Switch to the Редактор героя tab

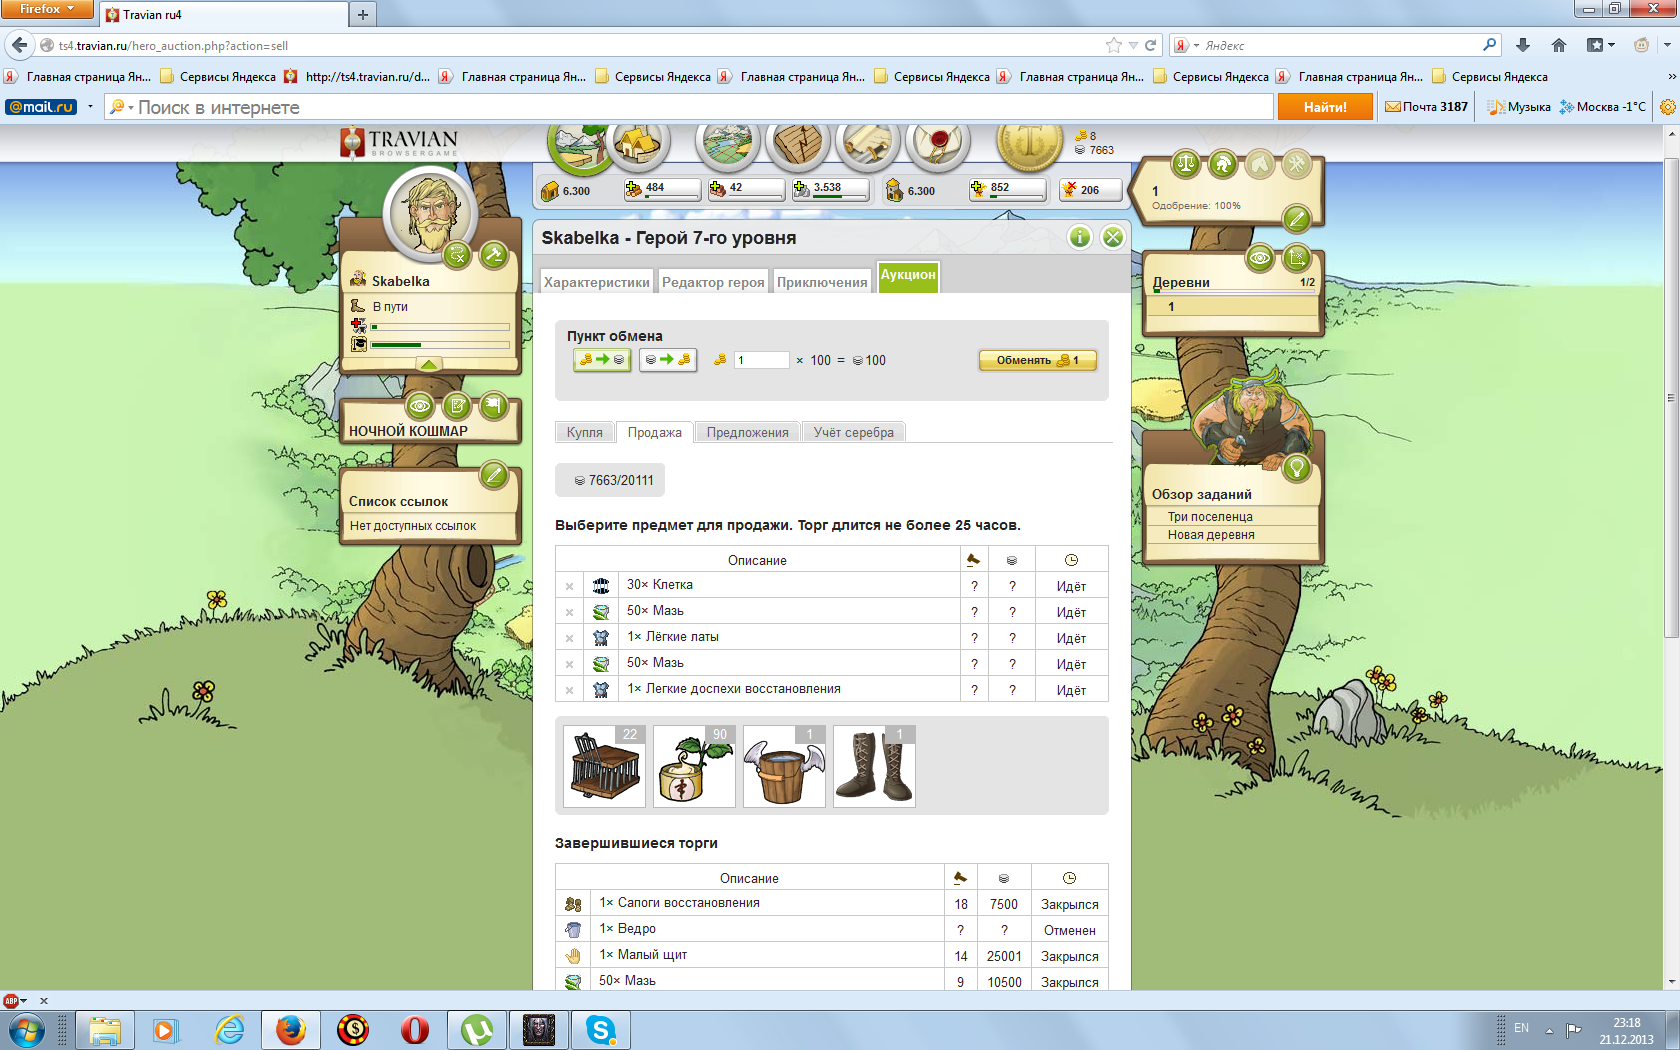point(713,282)
